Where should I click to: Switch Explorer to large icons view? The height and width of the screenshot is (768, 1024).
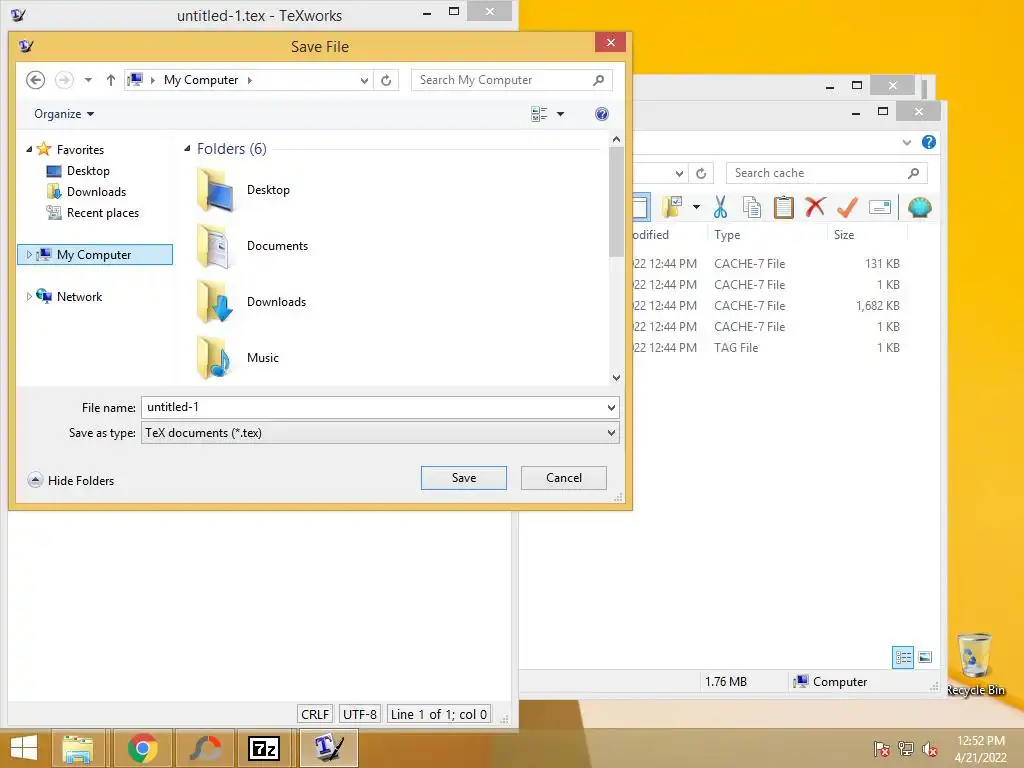(x=925, y=657)
